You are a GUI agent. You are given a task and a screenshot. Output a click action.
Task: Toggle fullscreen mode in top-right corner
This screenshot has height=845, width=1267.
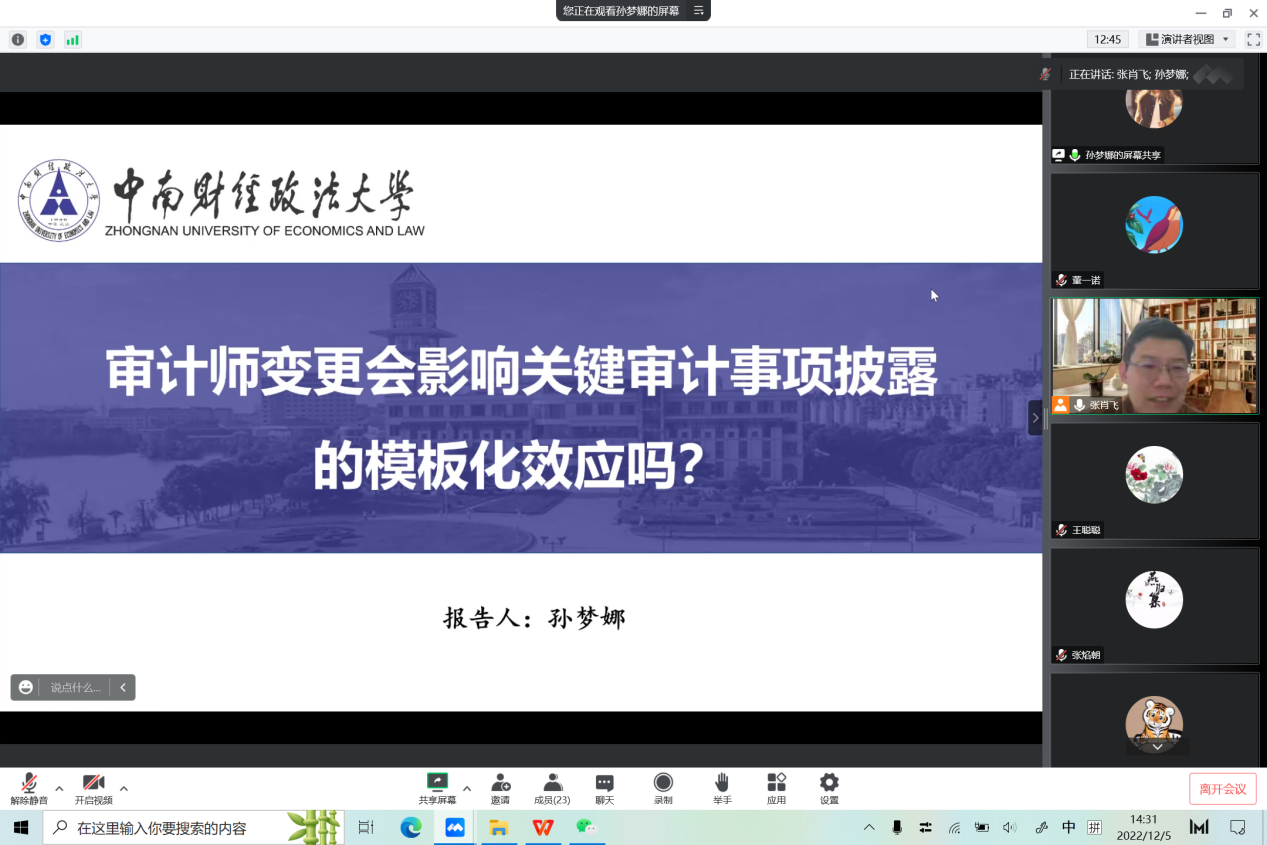pos(1253,39)
